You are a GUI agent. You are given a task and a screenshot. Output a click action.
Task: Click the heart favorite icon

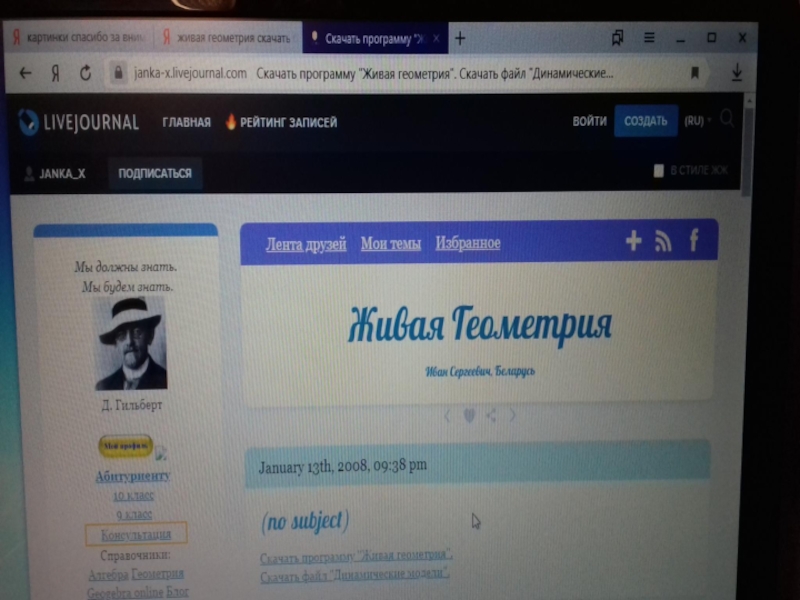pyautogui.click(x=469, y=416)
